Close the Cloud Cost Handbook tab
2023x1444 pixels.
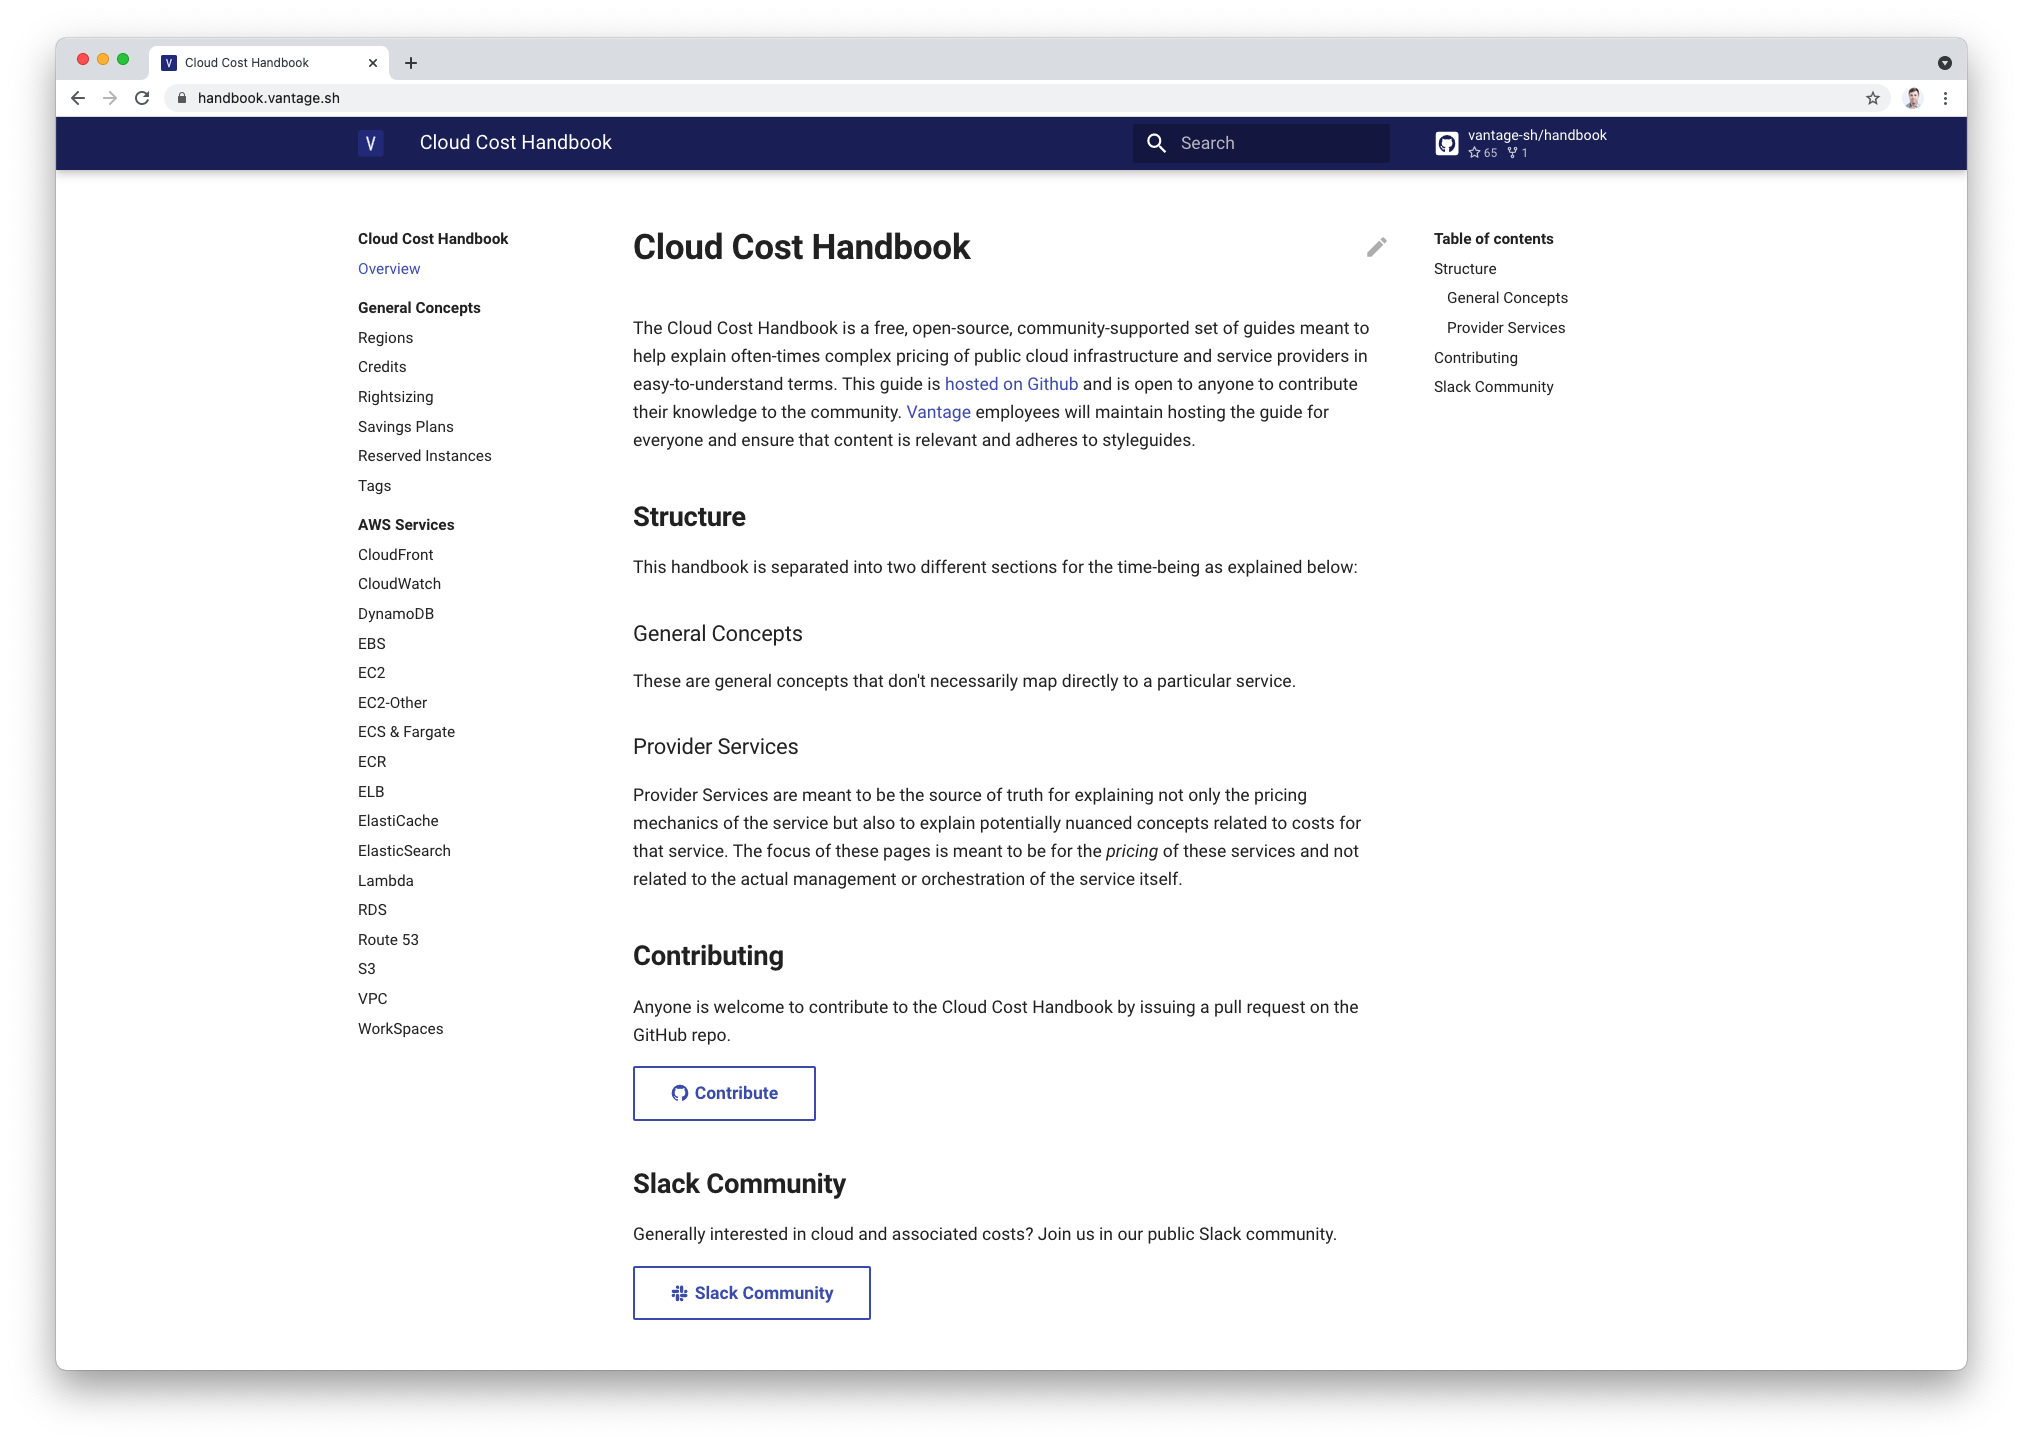point(373,63)
